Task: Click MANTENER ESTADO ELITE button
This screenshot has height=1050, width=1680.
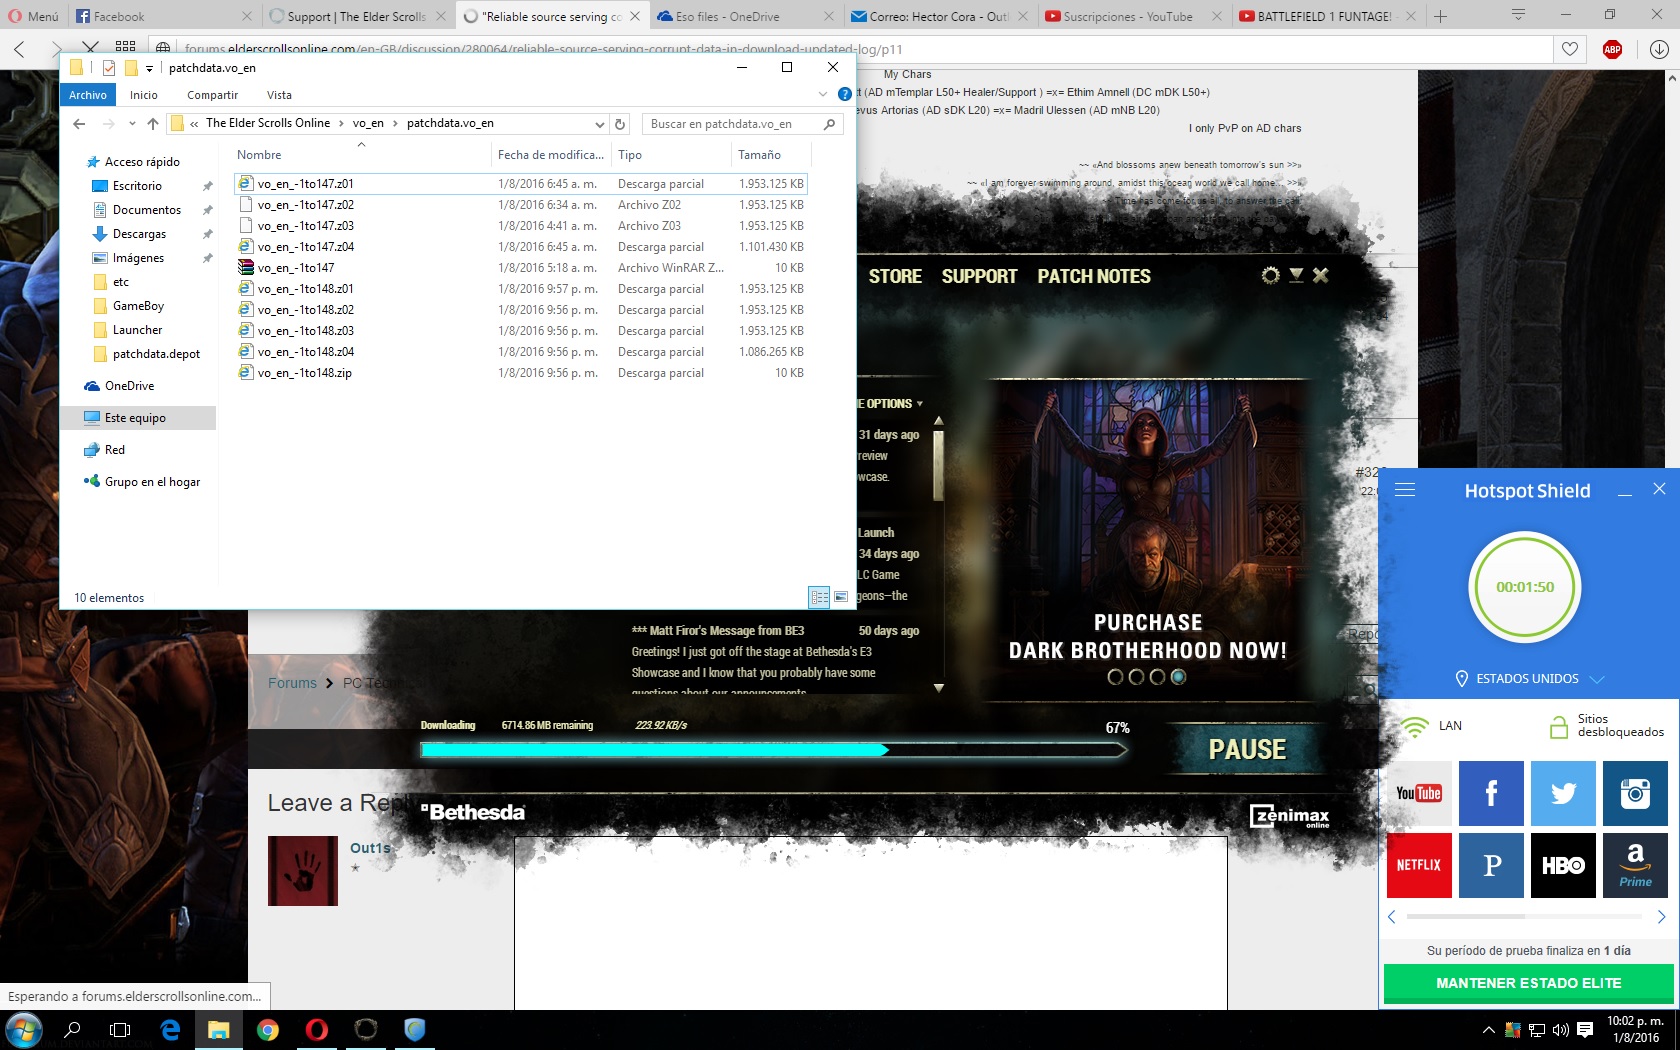Action: coord(1528,984)
